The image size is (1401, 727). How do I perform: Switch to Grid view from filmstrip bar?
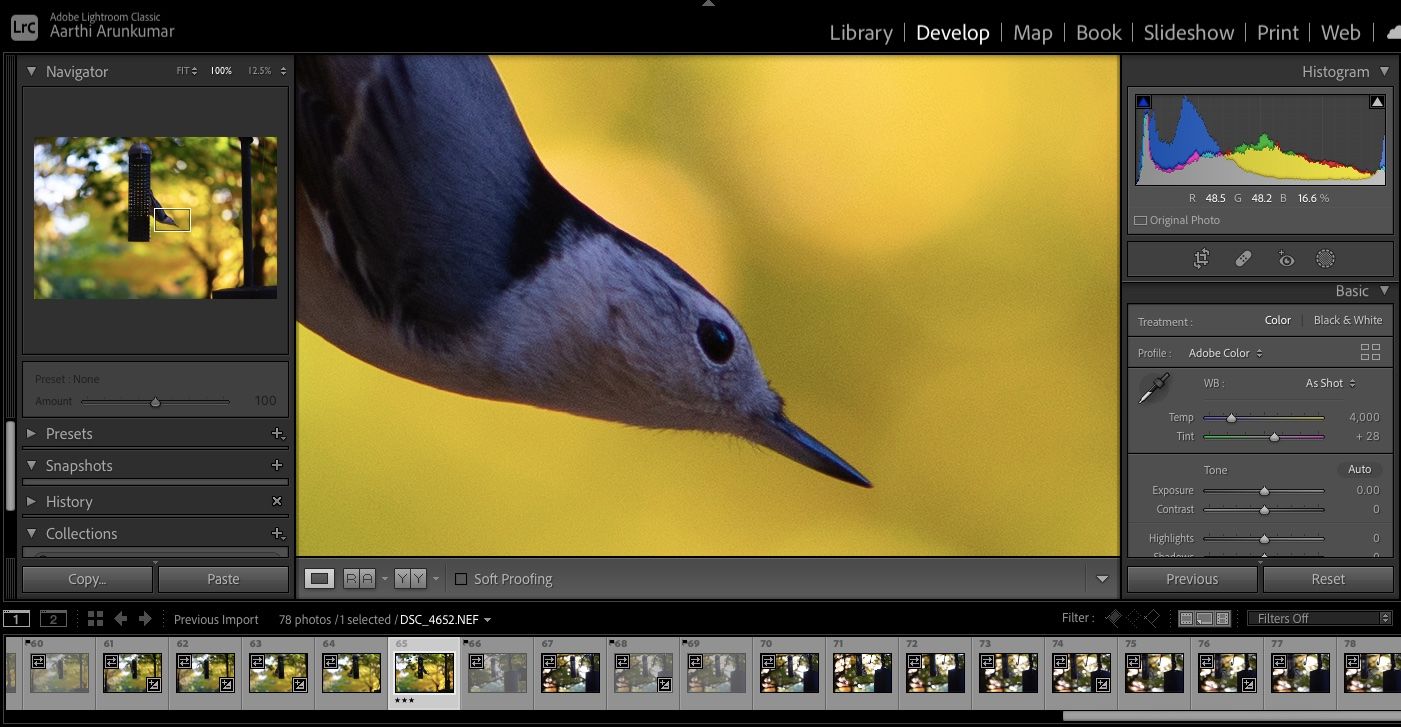(95, 619)
